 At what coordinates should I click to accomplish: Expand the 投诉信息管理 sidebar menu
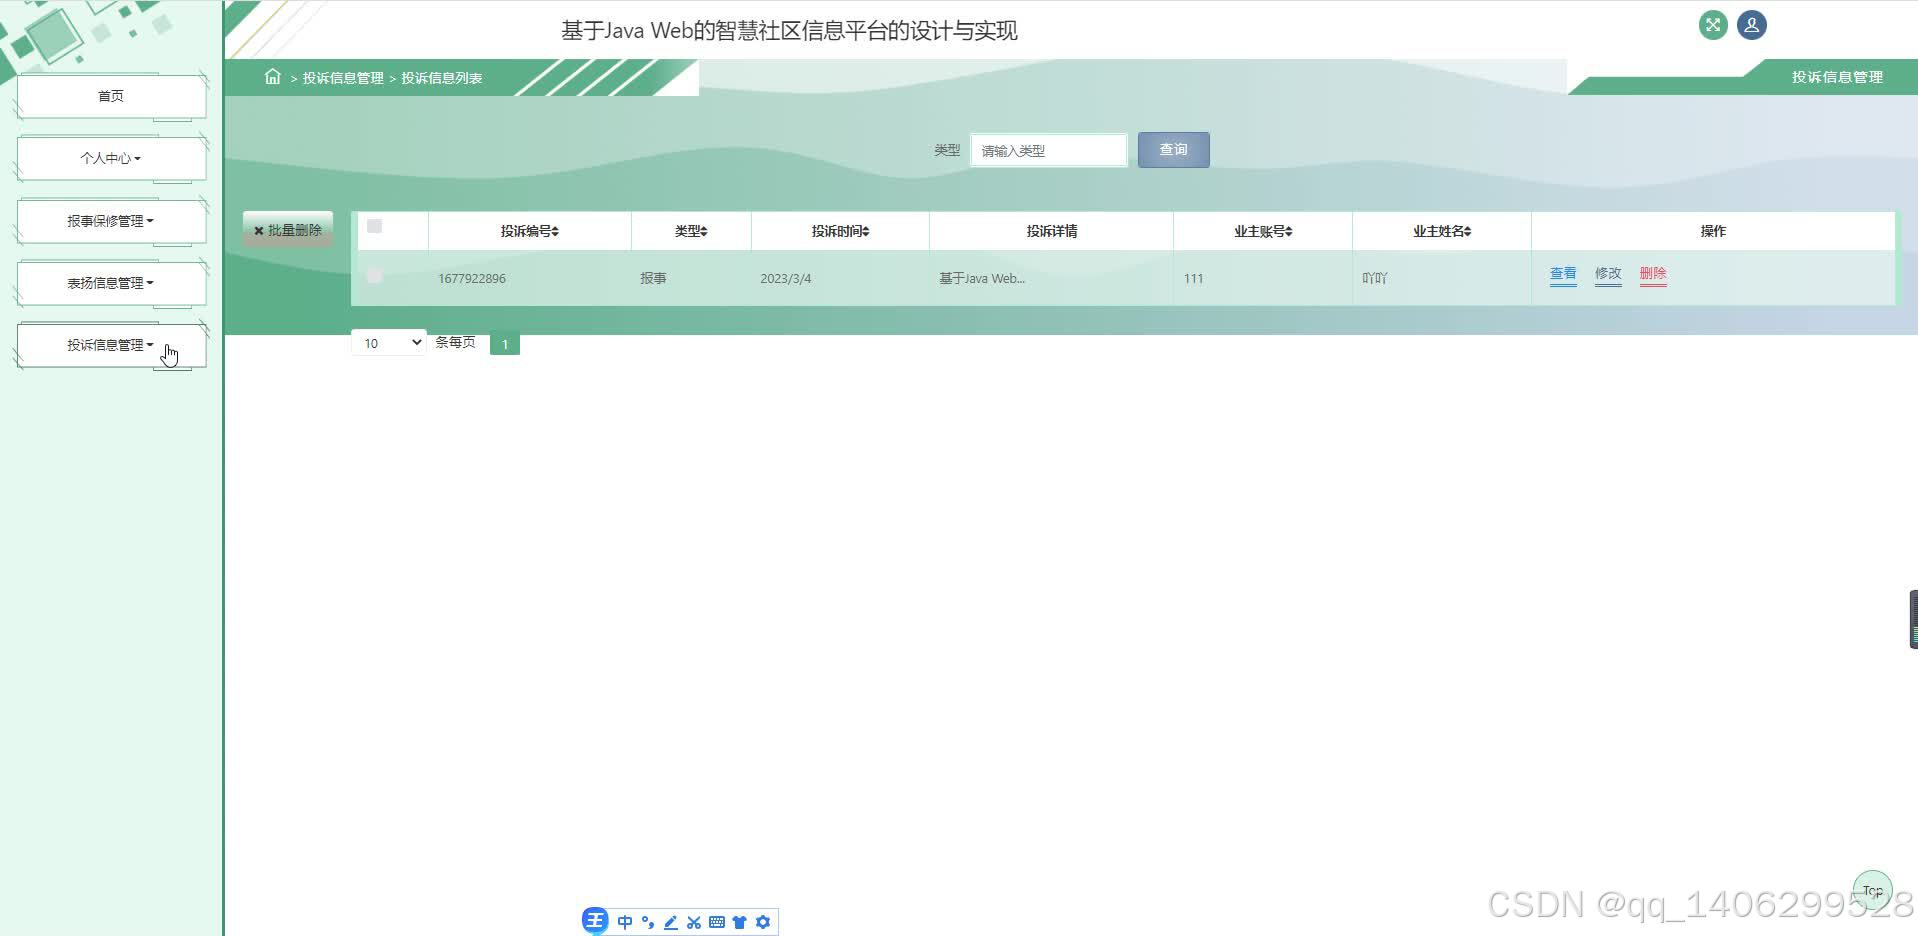point(110,344)
